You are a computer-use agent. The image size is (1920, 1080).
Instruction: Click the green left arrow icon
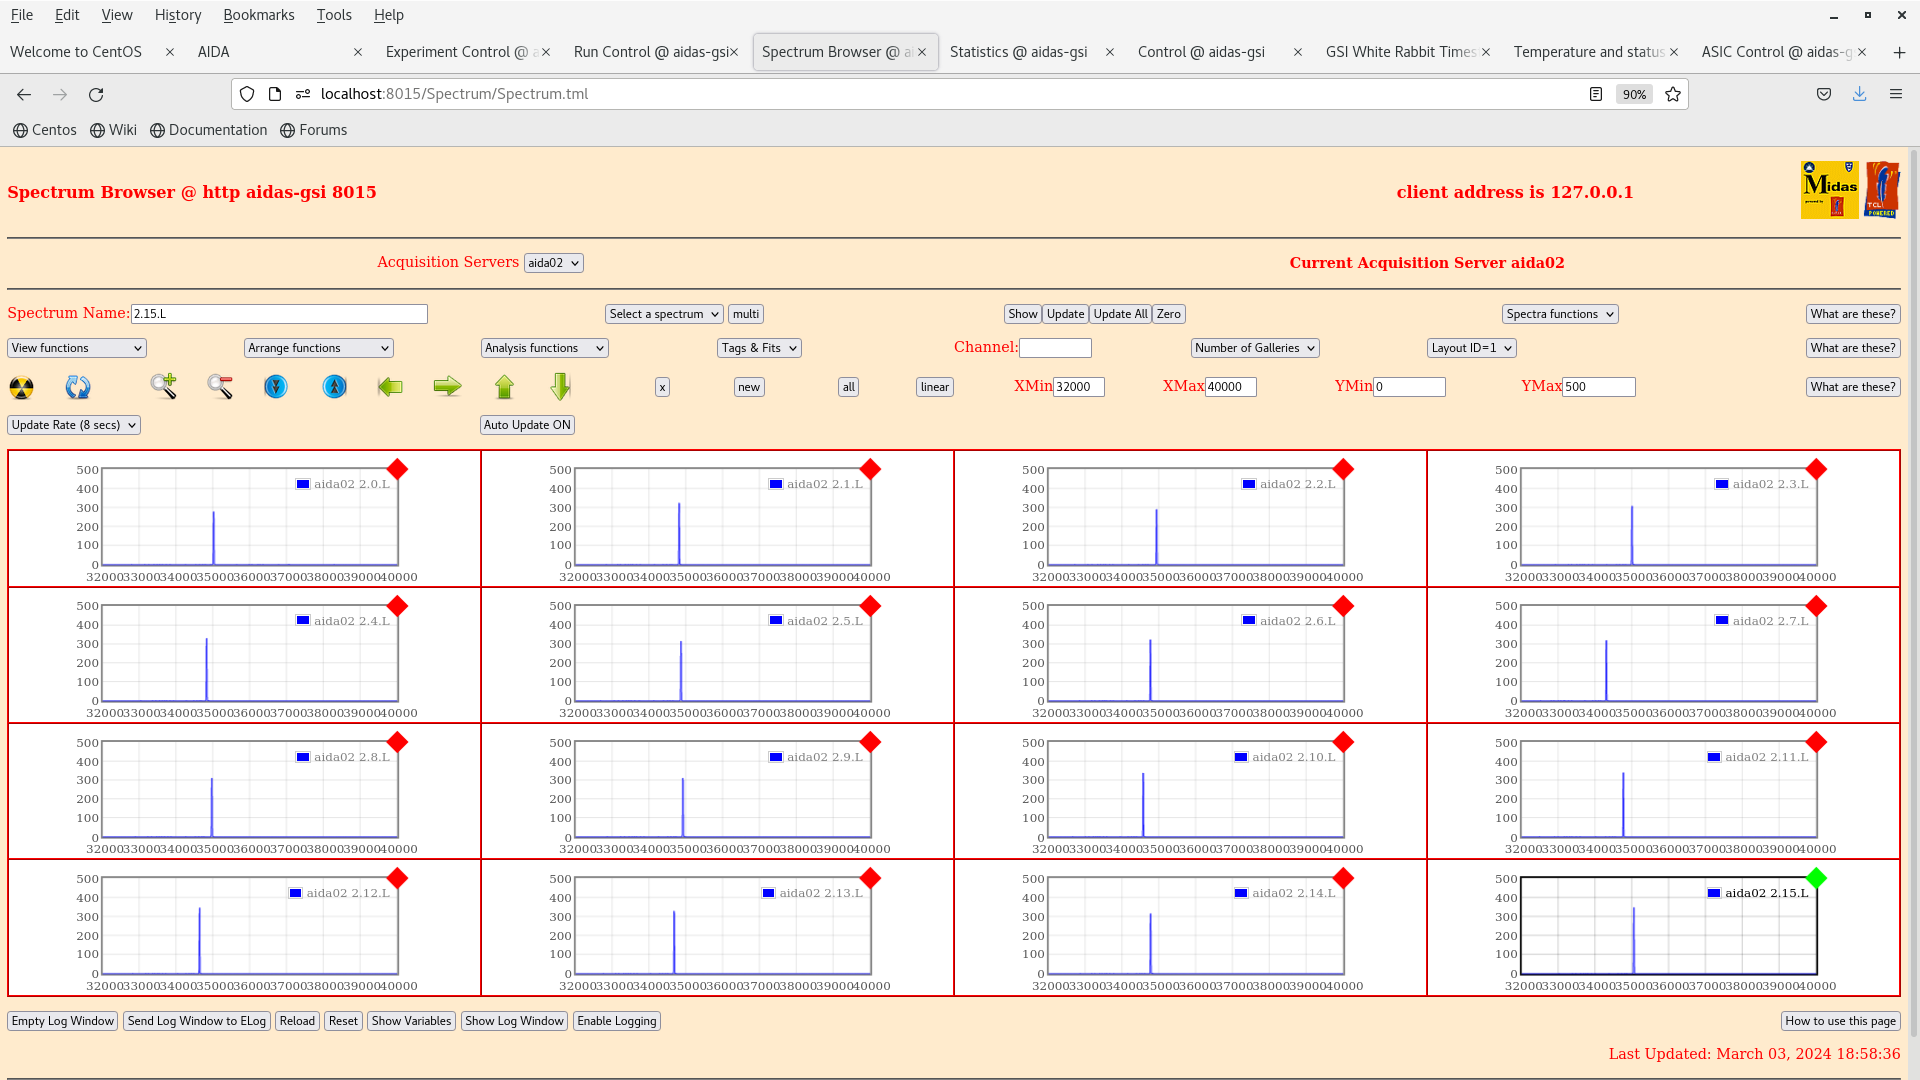click(x=390, y=386)
